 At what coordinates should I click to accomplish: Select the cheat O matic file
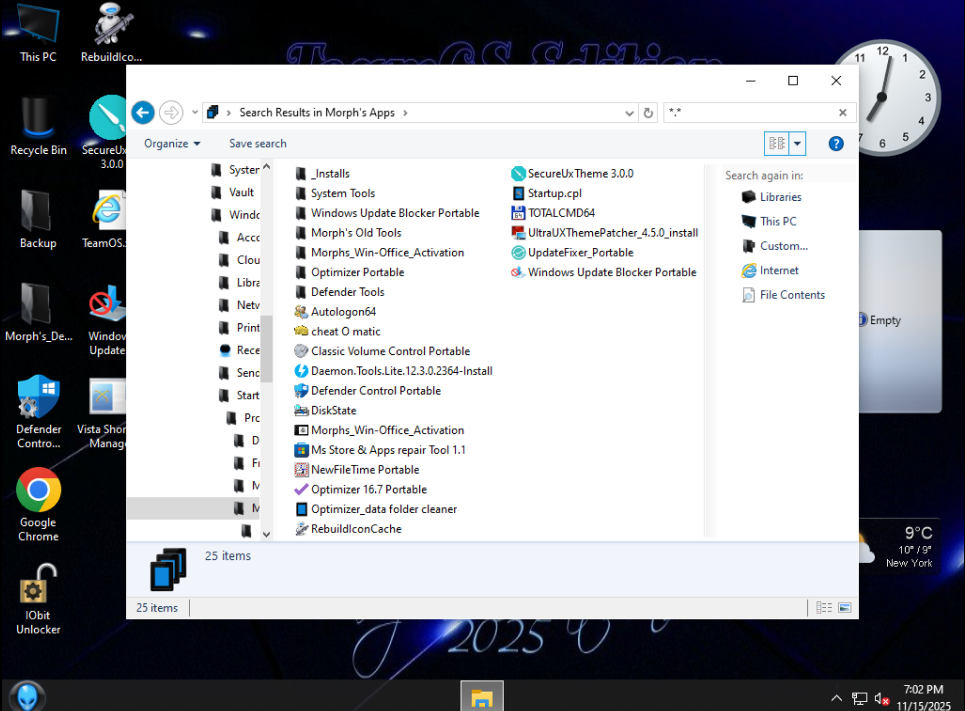pyautogui.click(x=345, y=331)
